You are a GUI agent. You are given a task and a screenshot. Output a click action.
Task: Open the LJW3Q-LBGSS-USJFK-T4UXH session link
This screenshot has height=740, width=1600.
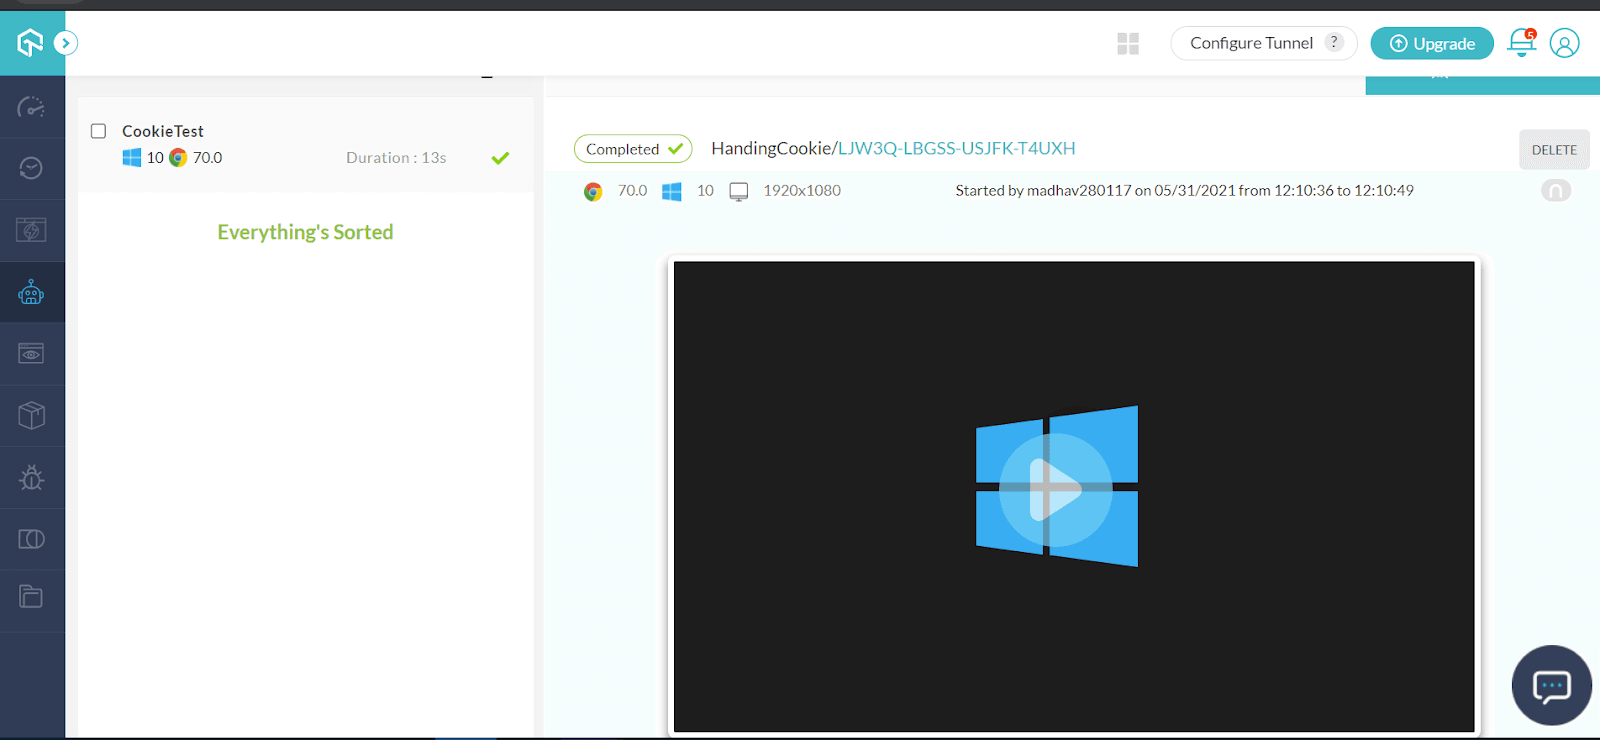(957, 149)
